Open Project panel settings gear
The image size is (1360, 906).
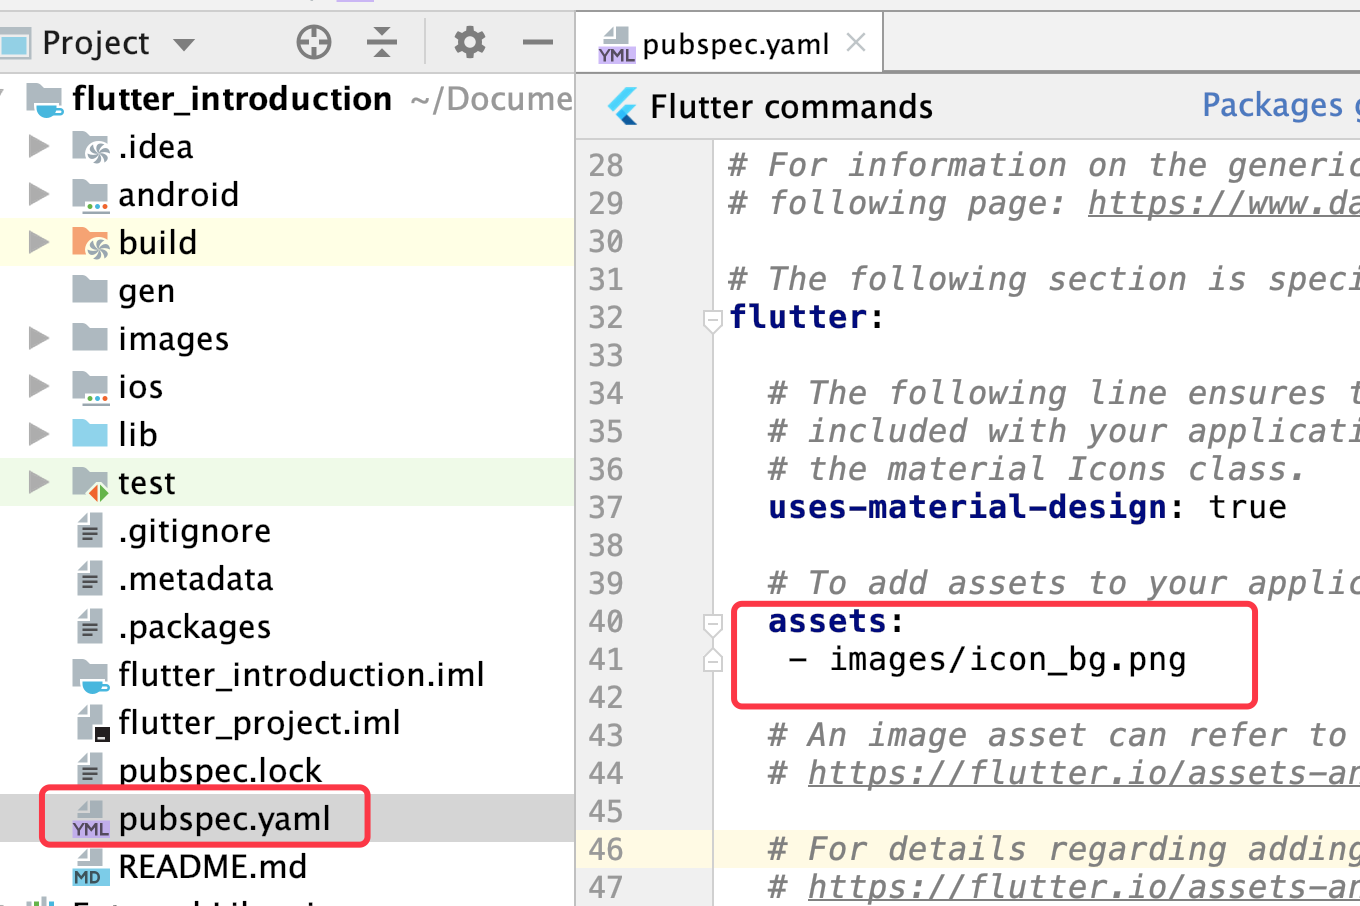point(469,42)
